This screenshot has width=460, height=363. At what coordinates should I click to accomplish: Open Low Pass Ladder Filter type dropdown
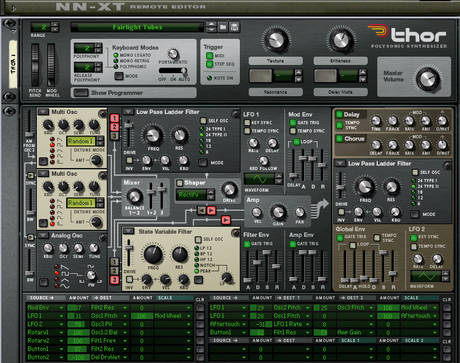tap(128, 112)
